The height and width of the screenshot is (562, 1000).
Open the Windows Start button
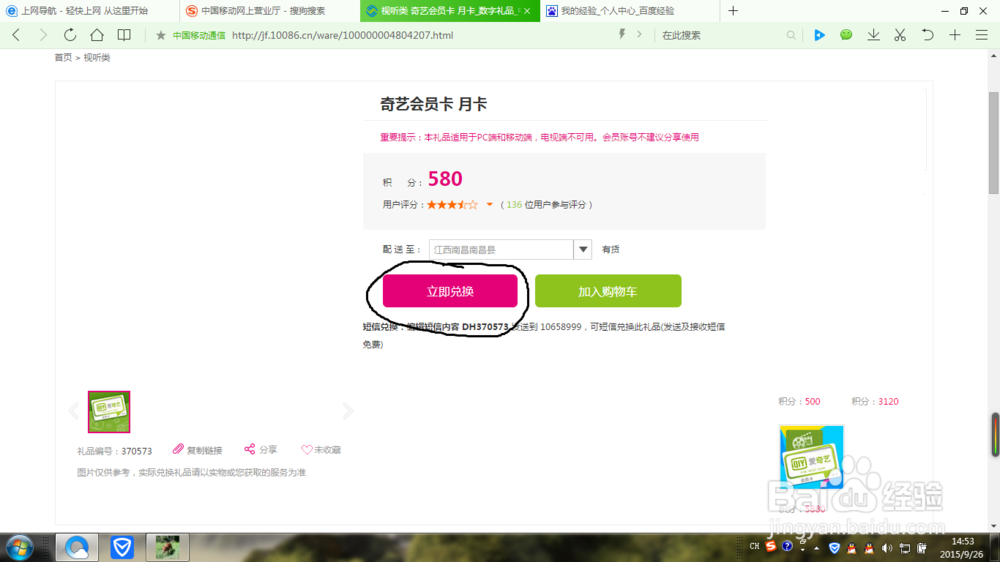20,547
